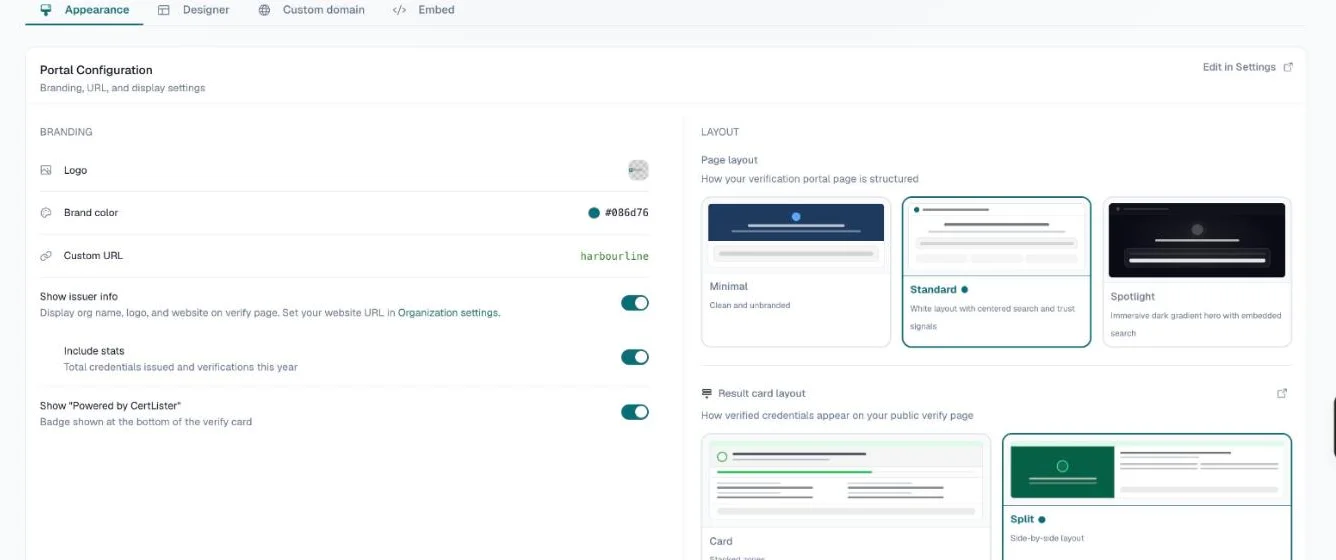Screen dimensions: 1336x560
Task: Click the Brand color label
Action: (91, 213)
